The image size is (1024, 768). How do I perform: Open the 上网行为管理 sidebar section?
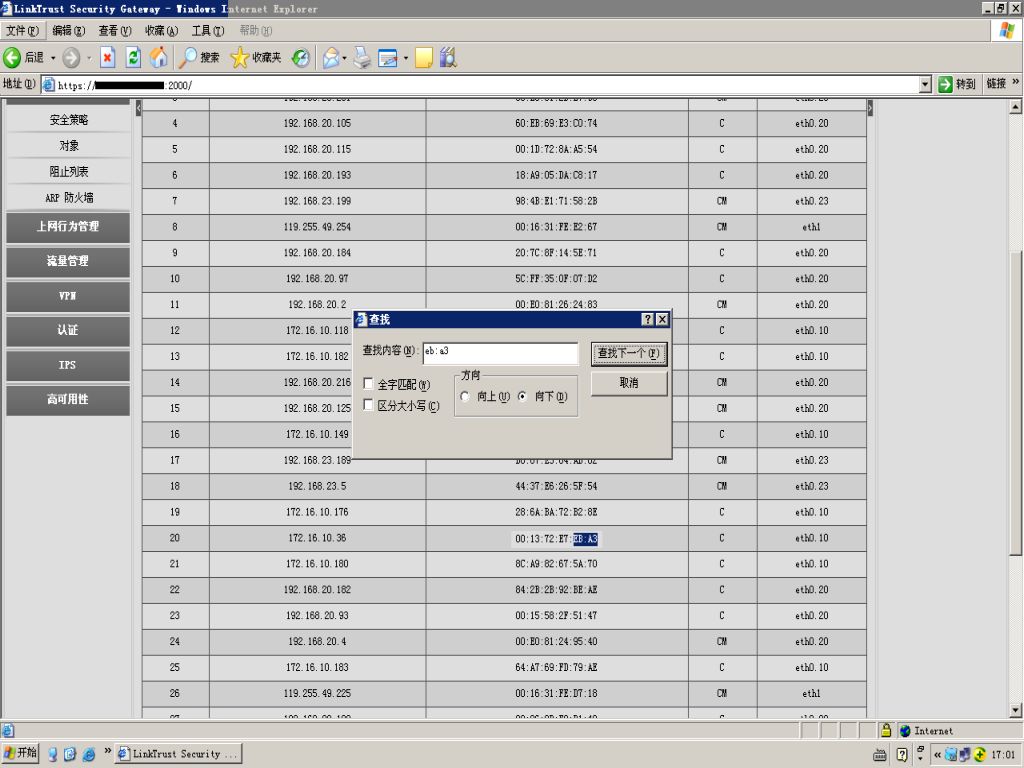point(68,227)
